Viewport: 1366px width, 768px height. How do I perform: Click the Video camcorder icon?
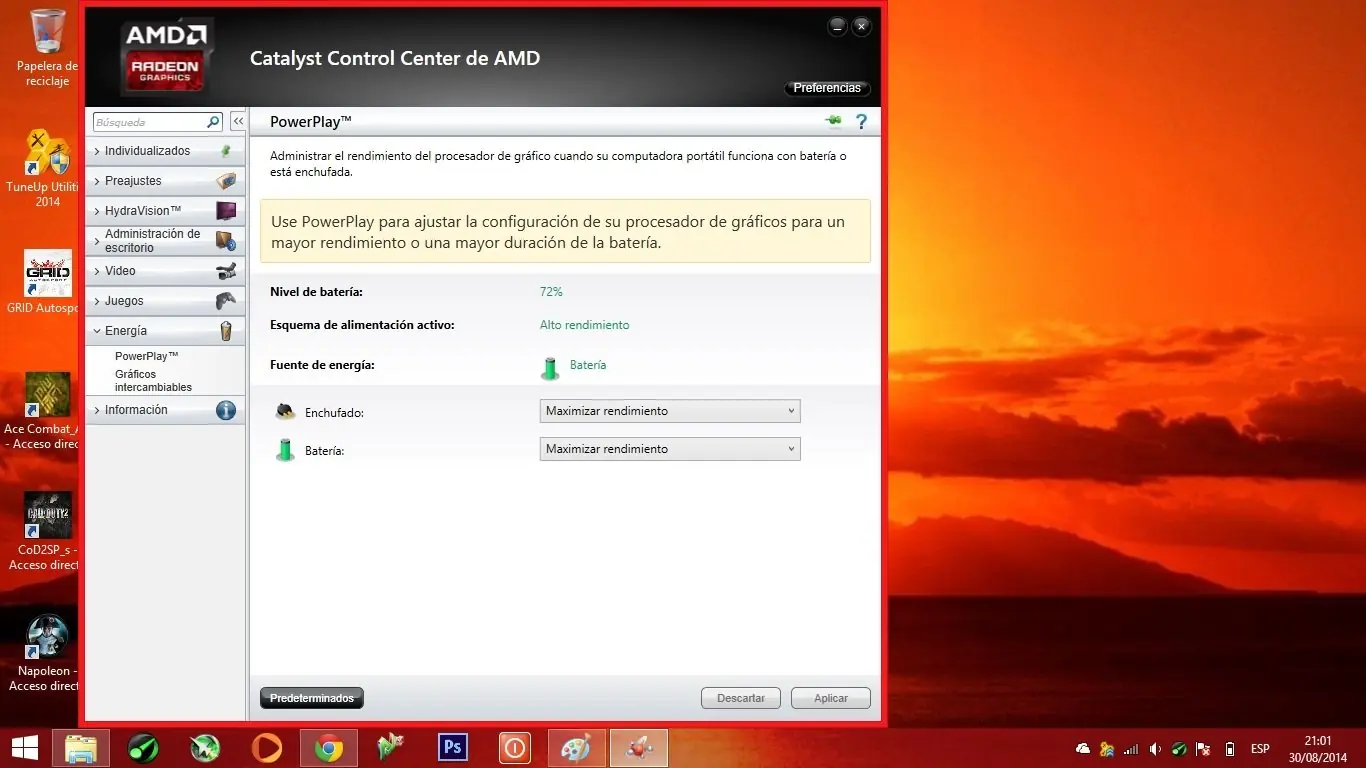click(x=226, y=271)
